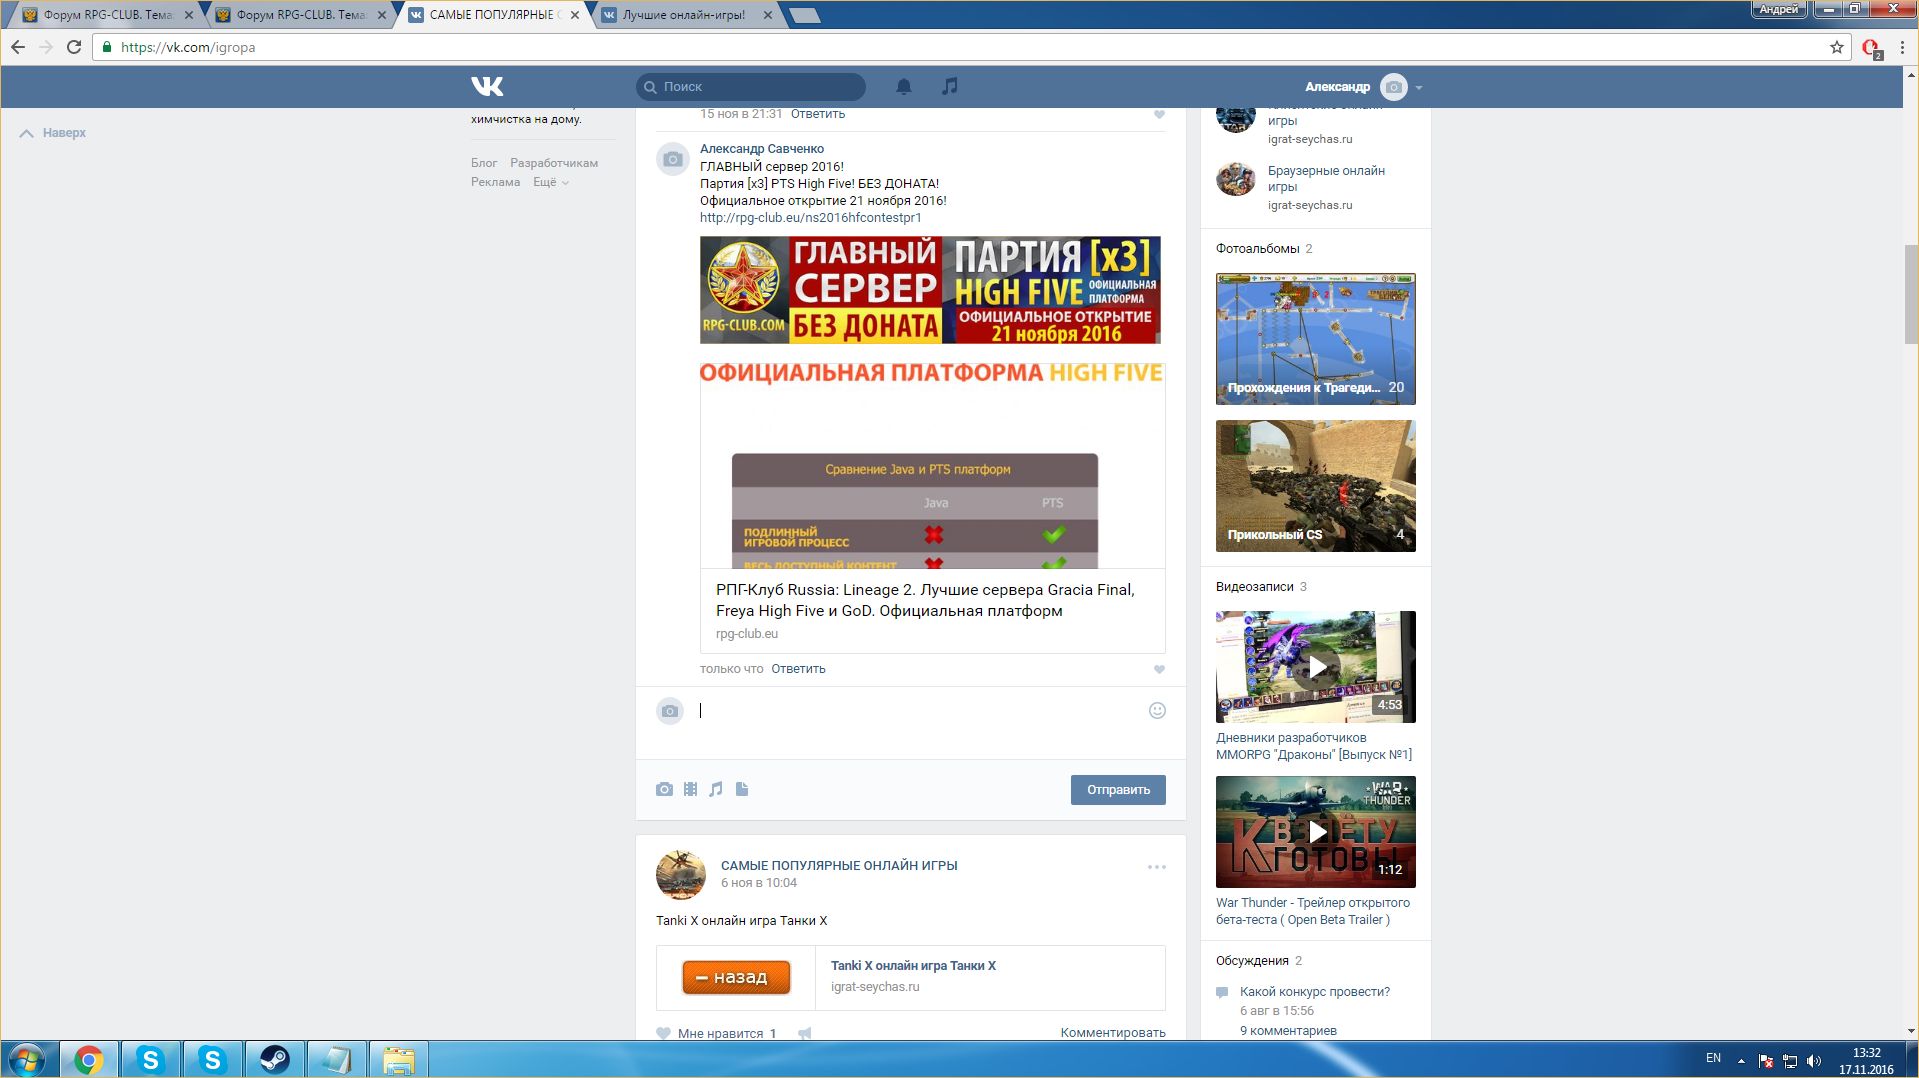Open the red browser extension icon
The width and height of the screenshot is (1919, 1078).
point(1871,47)
